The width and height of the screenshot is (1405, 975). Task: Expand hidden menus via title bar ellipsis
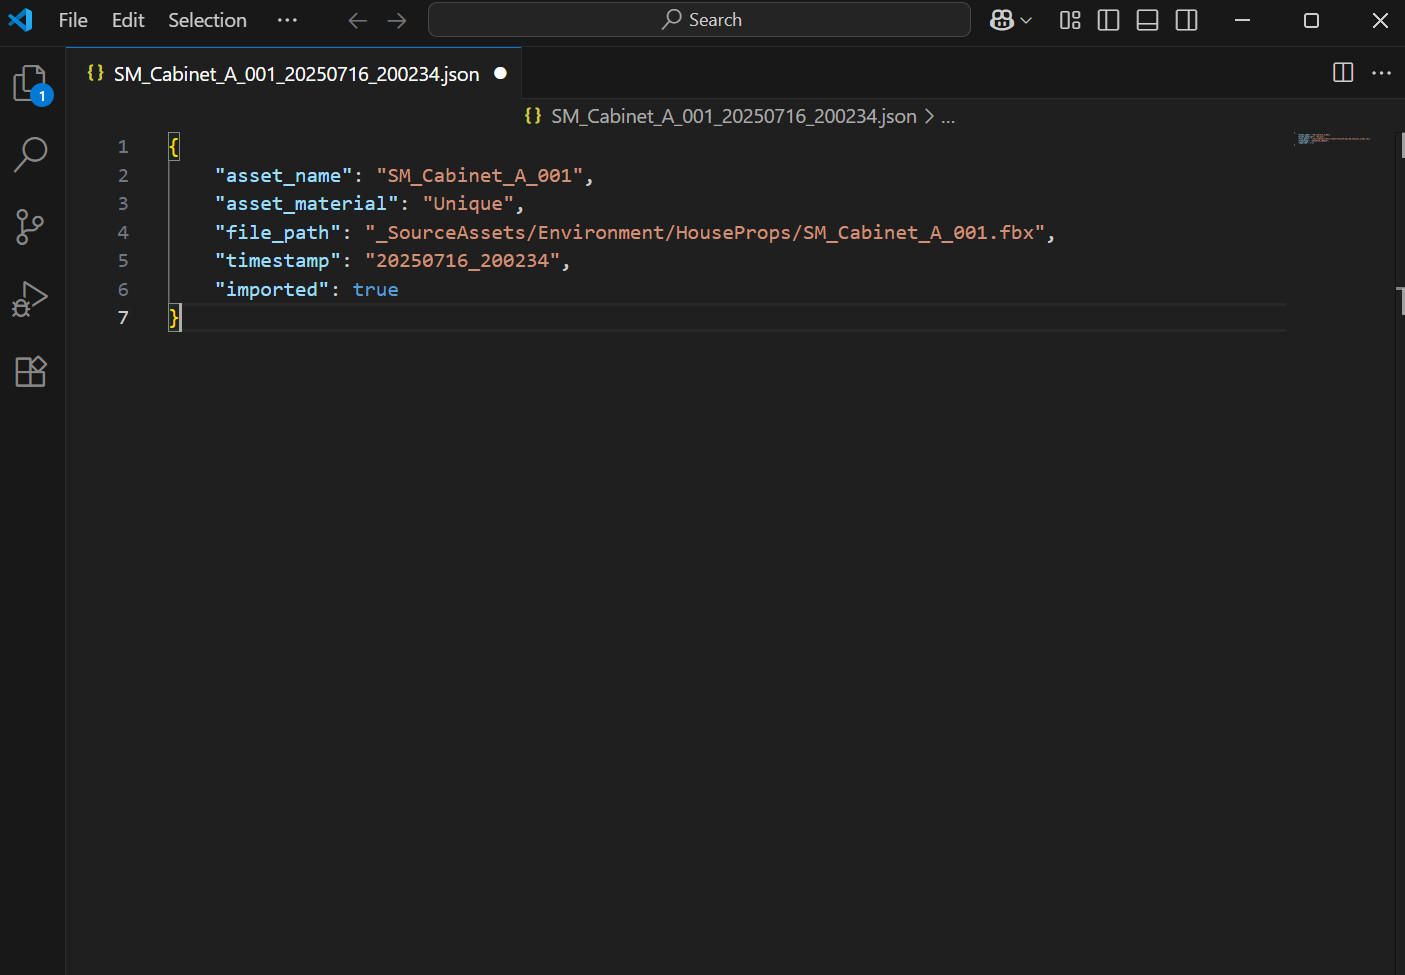coord(287,20)
